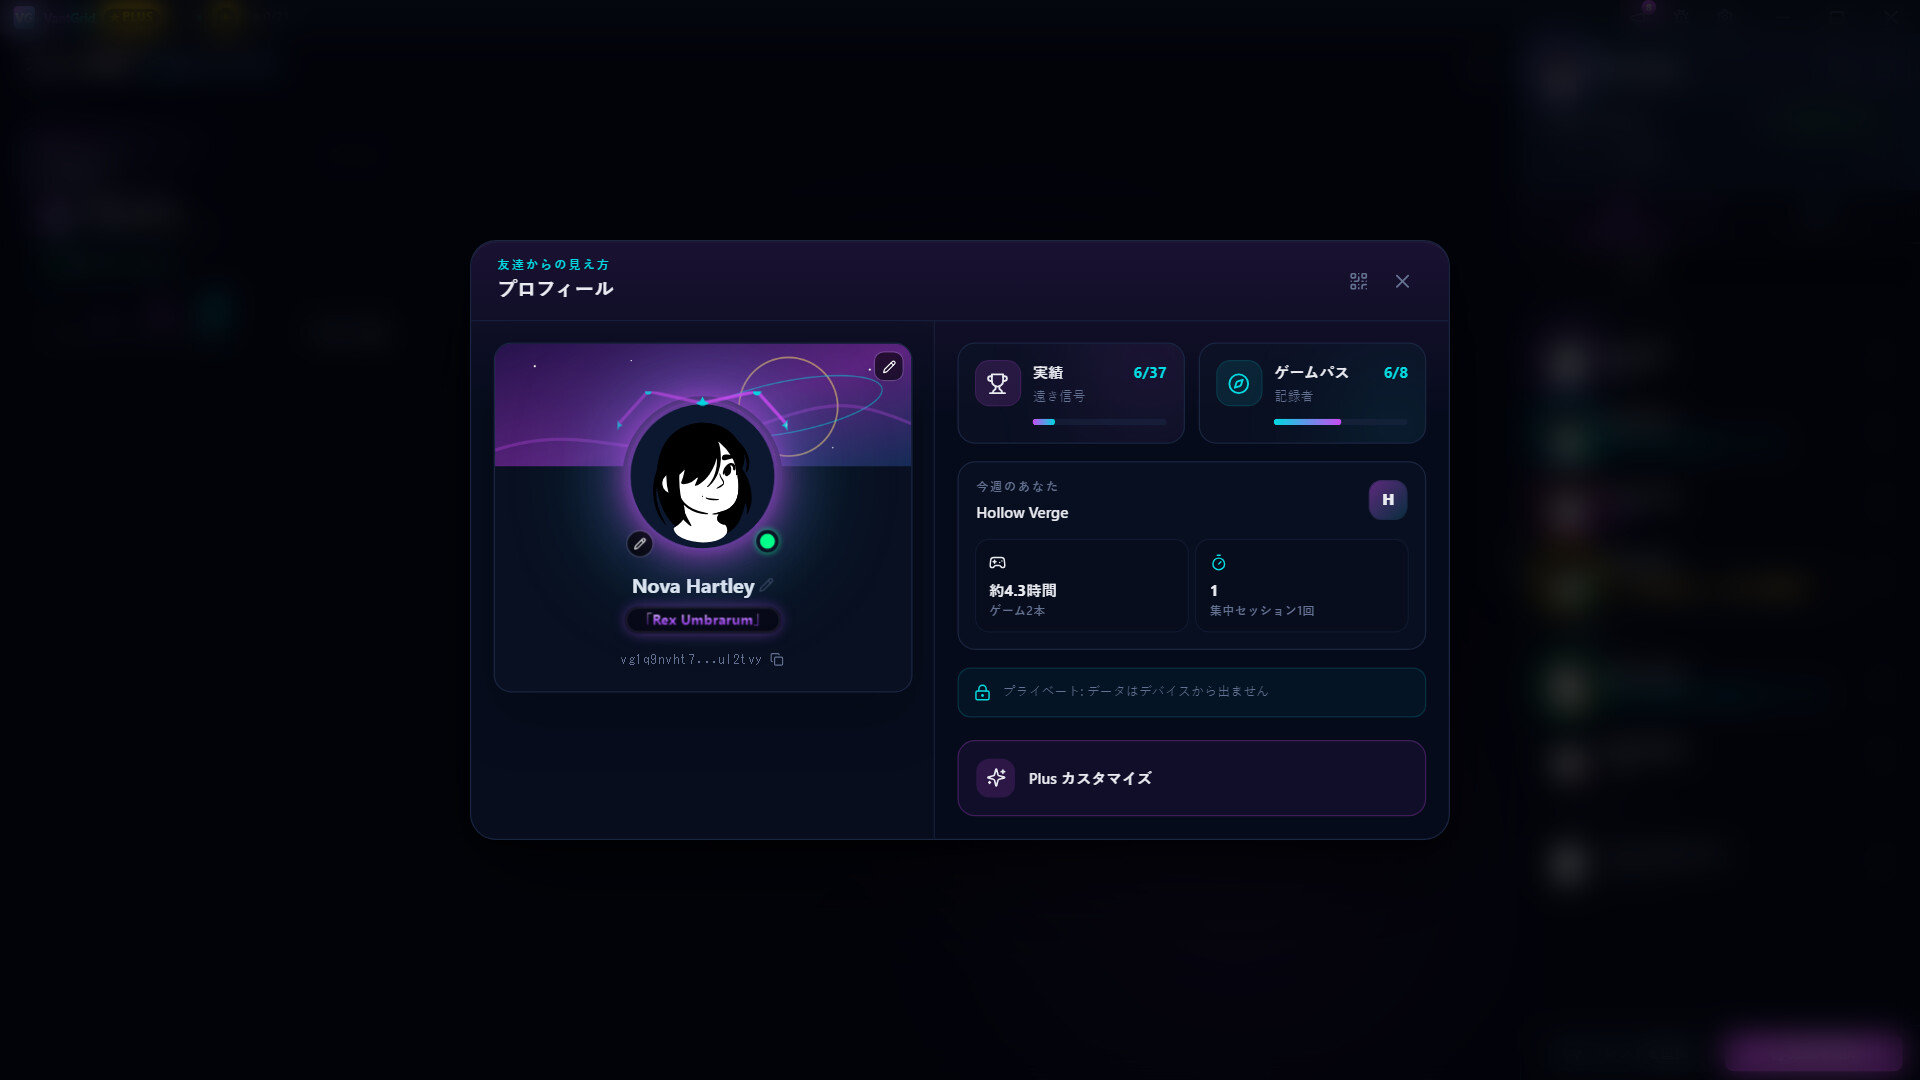Click the compass icon in ゲームパス
The height and width of the screenshot is (1080, 1920).
tap(1239, 383)
